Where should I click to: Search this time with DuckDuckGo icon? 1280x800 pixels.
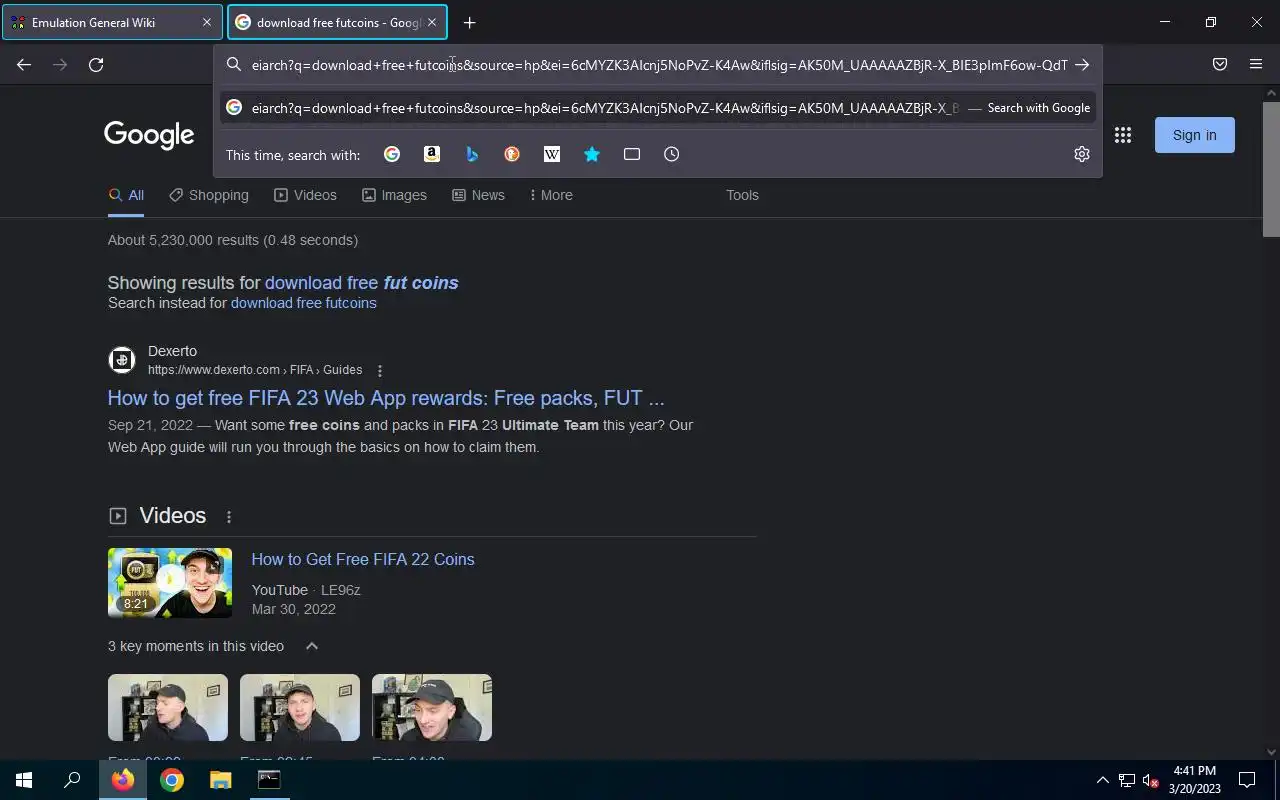pyautogui.click(x=512, y=154)
